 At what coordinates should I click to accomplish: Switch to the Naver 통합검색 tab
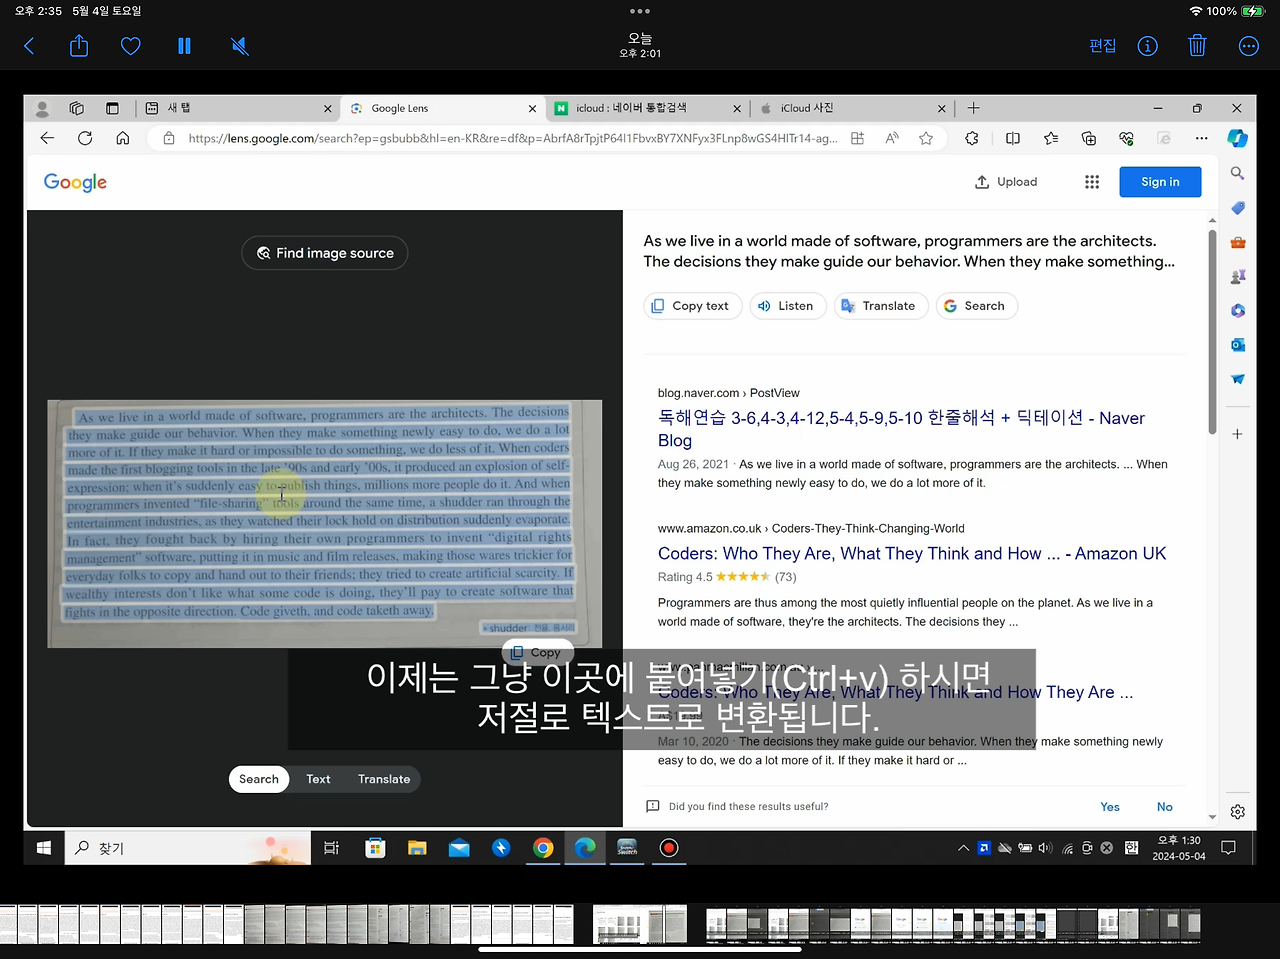click(647, 108)
